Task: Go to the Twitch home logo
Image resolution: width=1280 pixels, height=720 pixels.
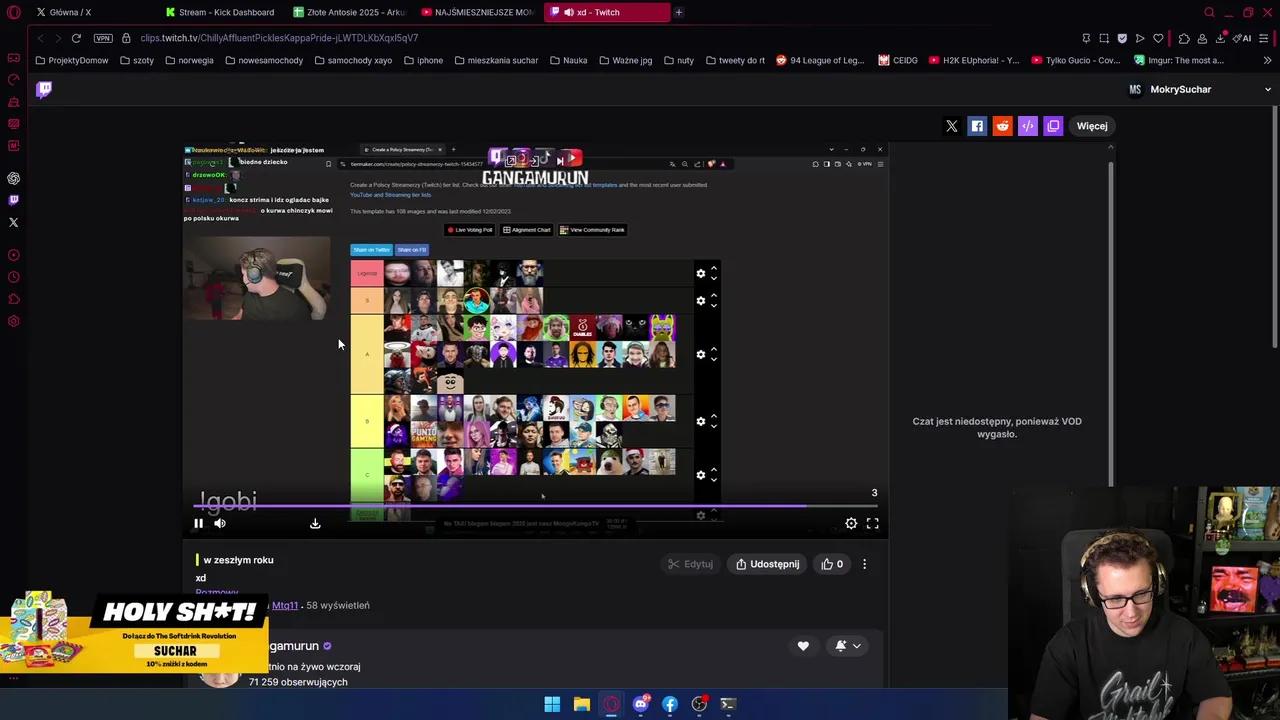Action: pyautogui.click(x=44, y=89)
